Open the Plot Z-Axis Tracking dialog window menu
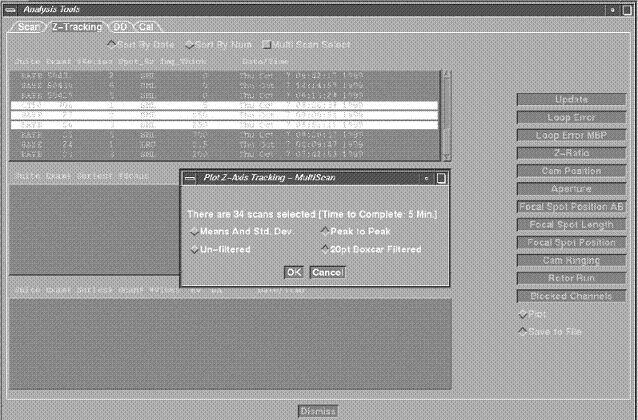Screen dimensions: 638x420 [x=190, y=178]
